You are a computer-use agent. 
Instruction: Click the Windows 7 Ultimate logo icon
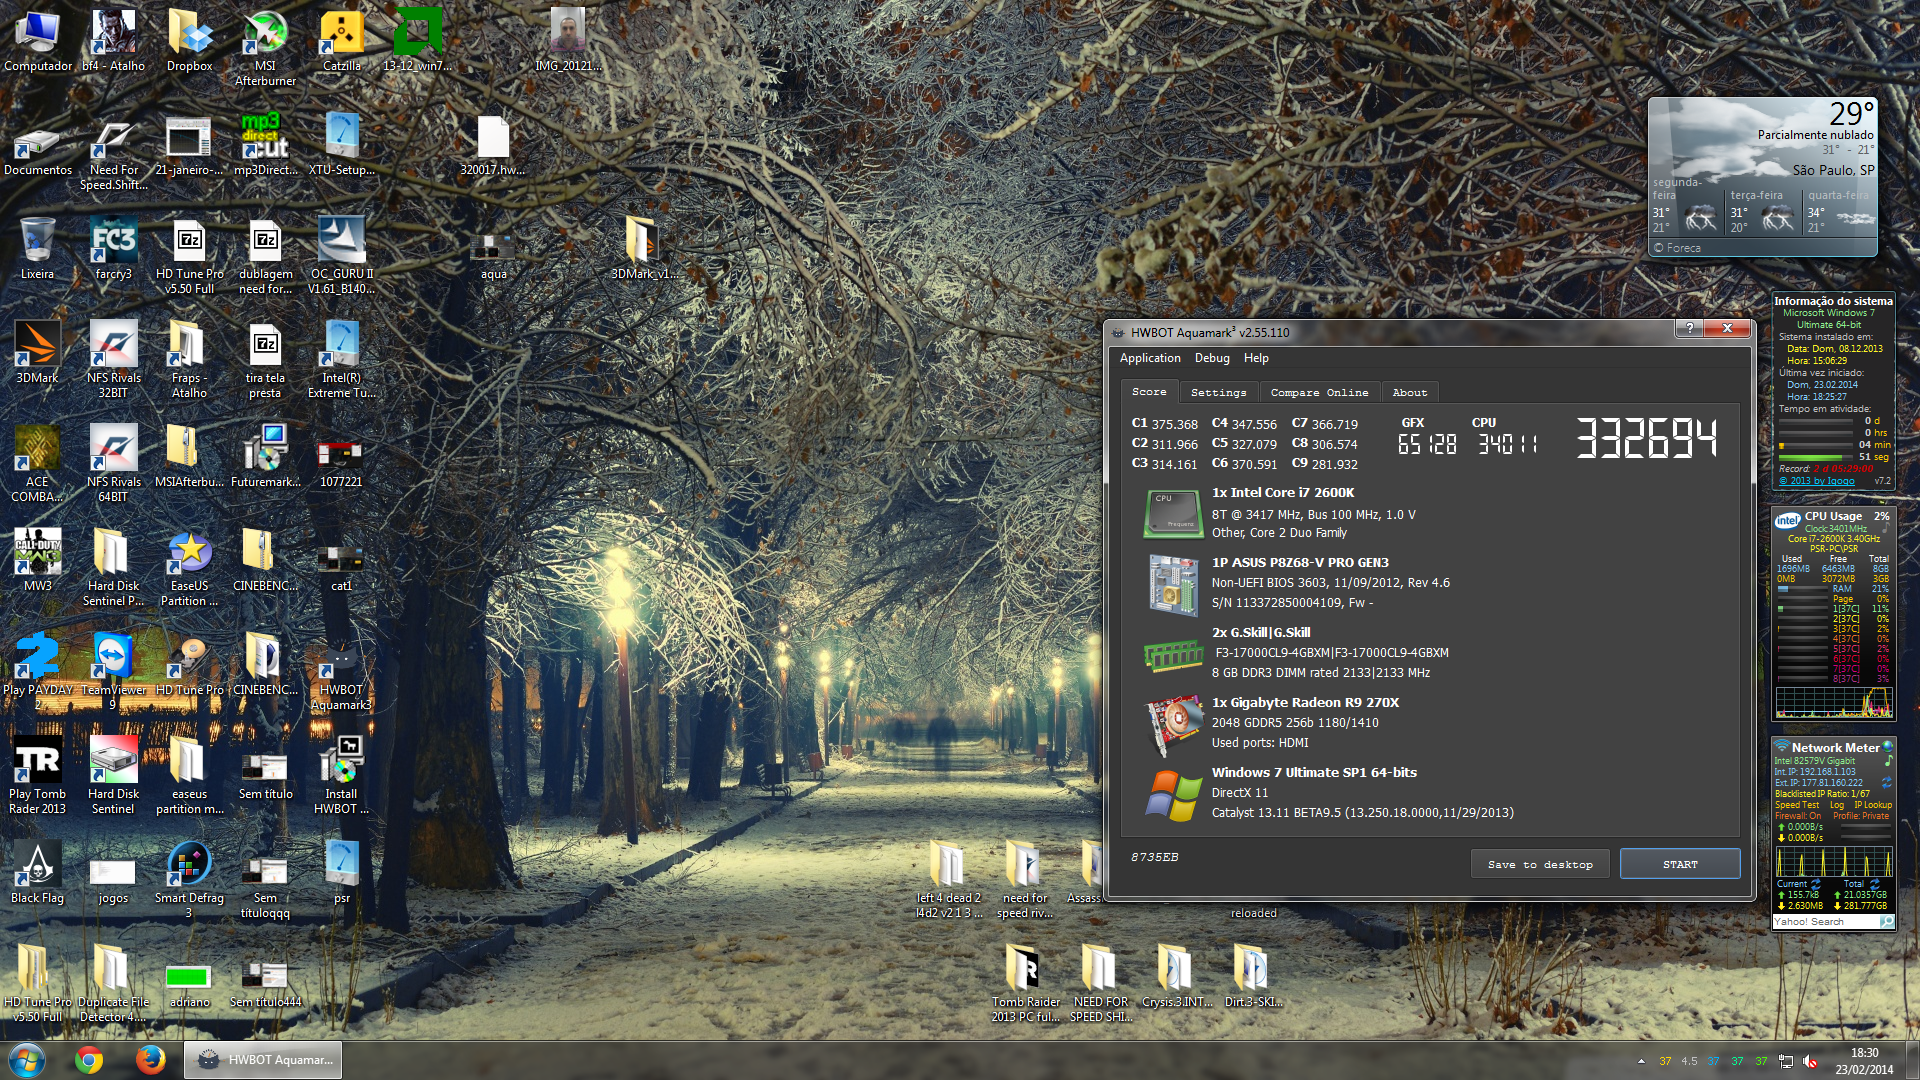(1172, 796)
